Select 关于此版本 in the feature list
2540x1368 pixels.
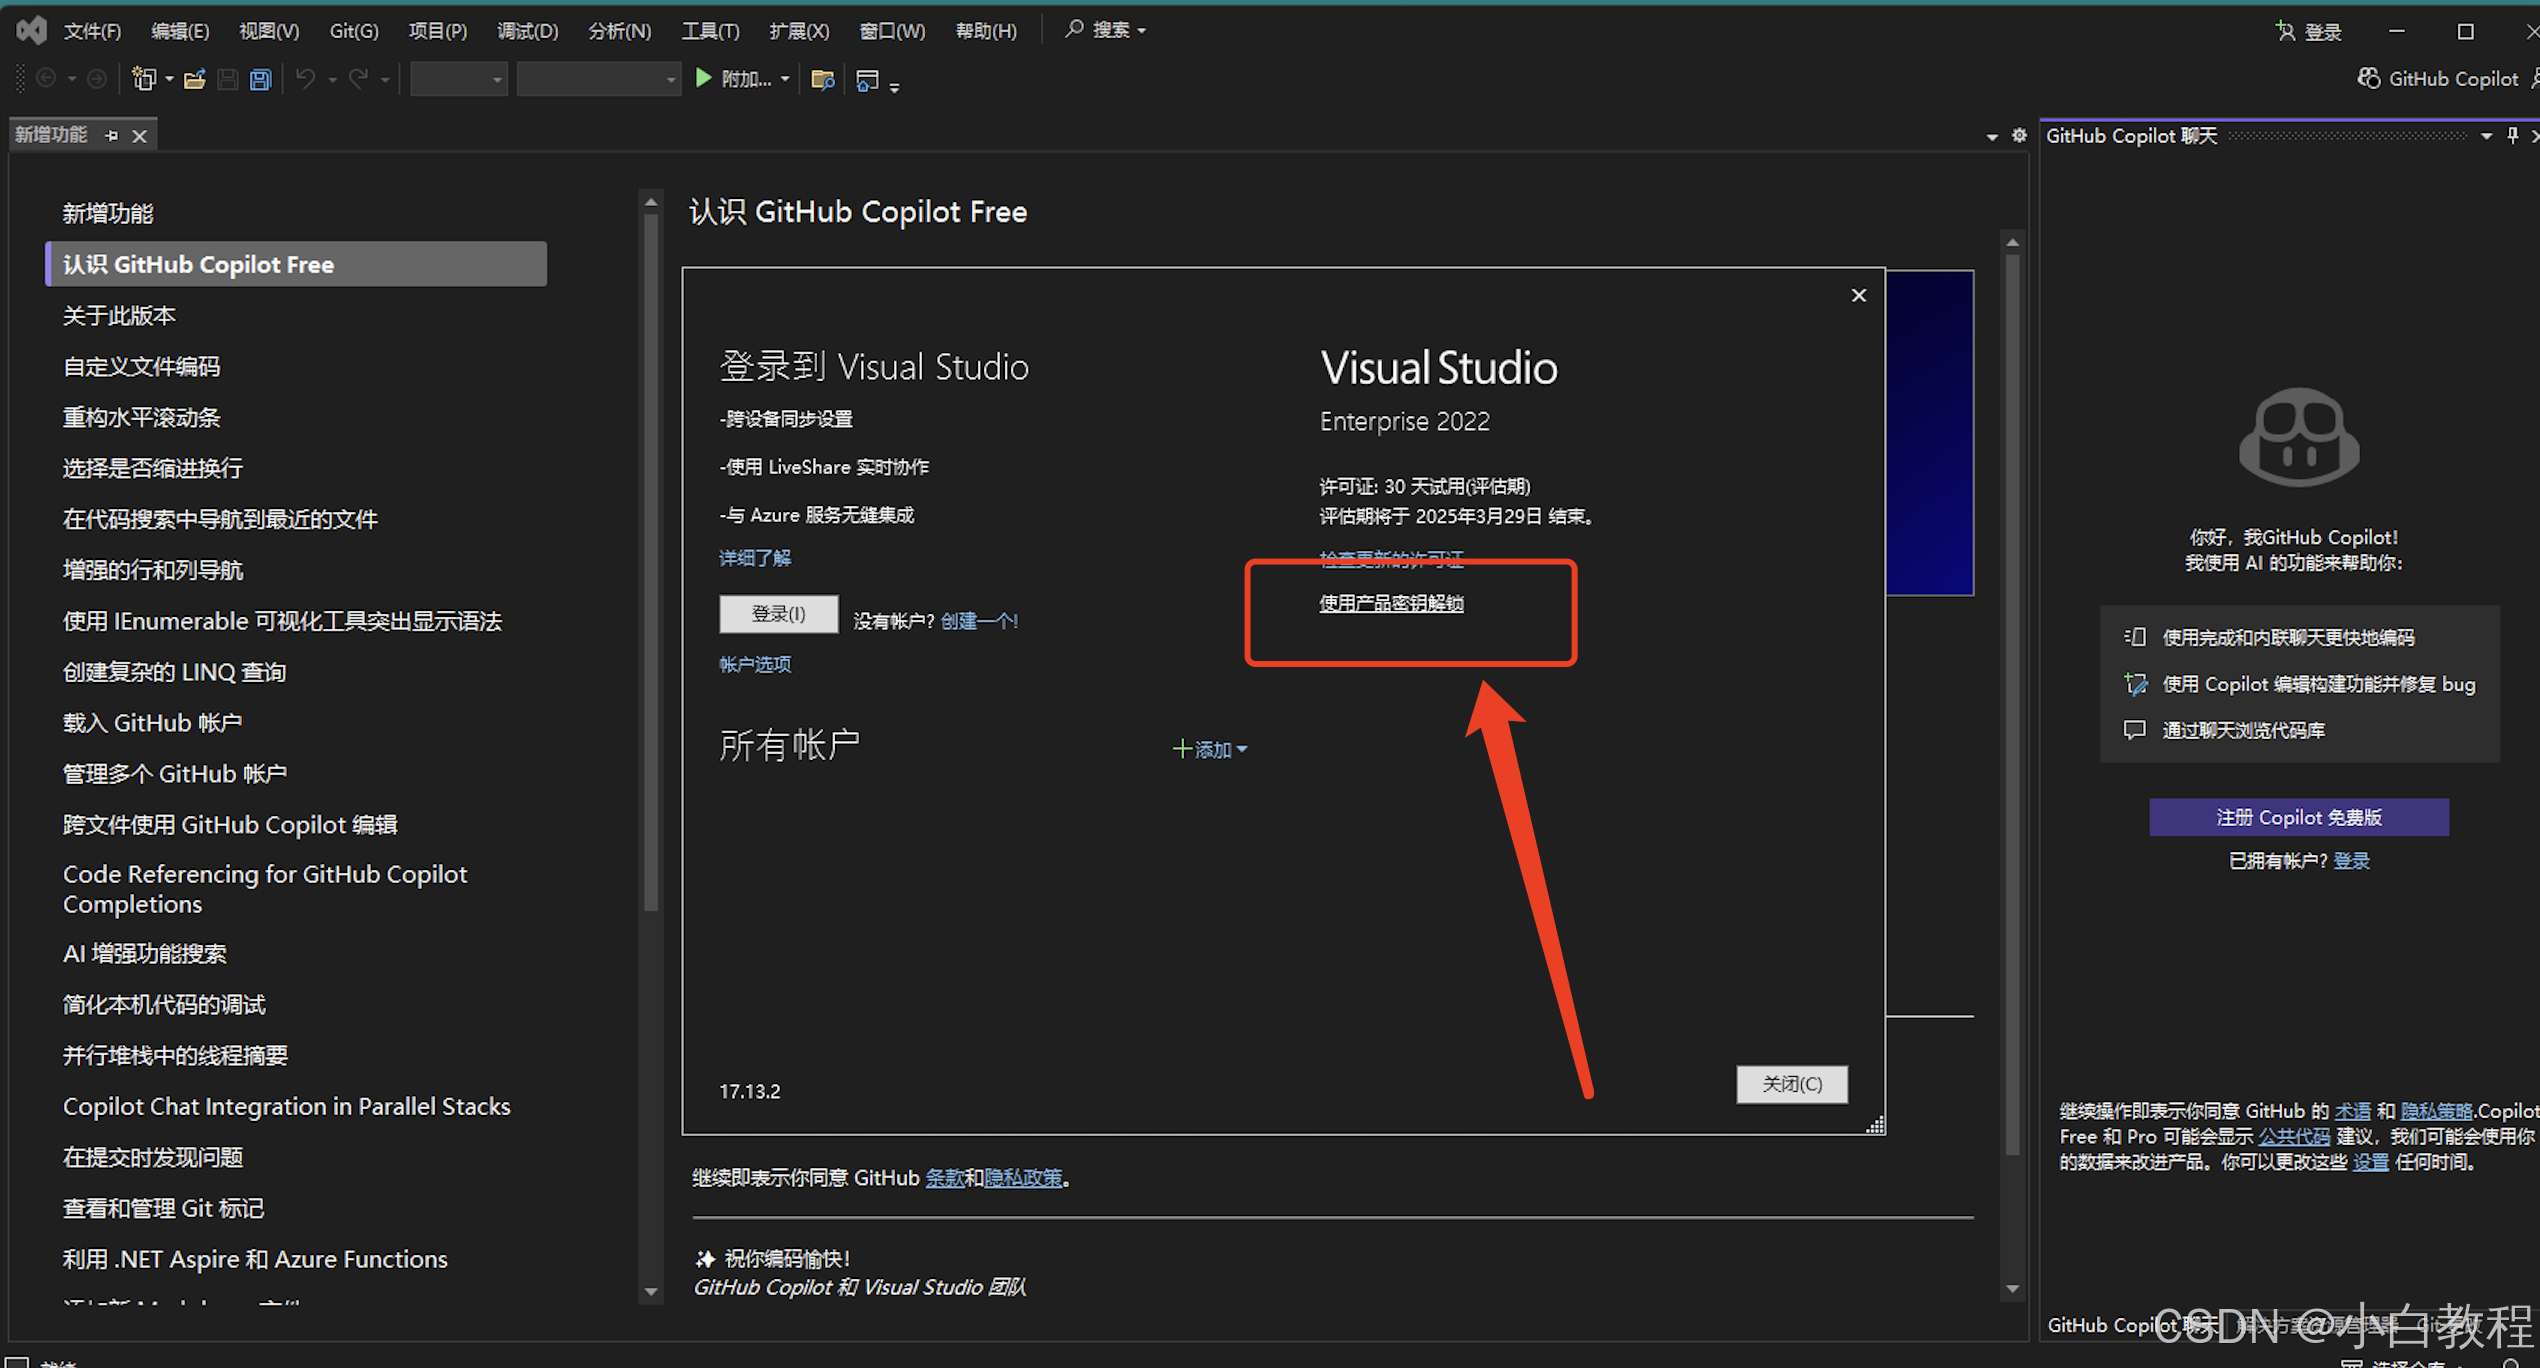tap(119, 315)
